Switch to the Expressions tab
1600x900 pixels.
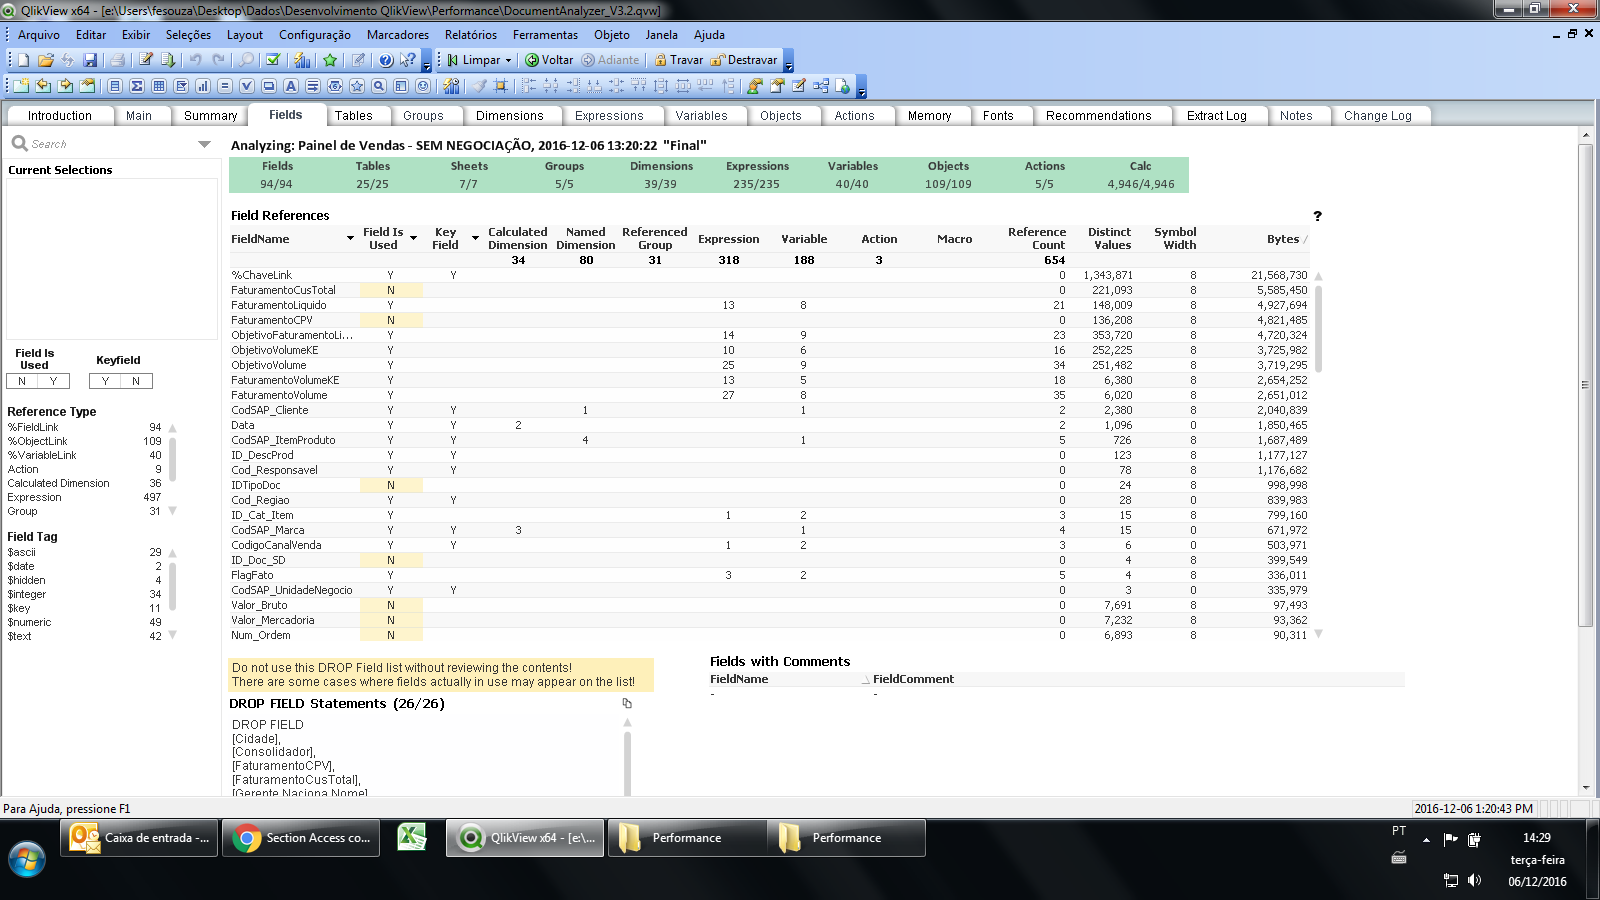609,116
